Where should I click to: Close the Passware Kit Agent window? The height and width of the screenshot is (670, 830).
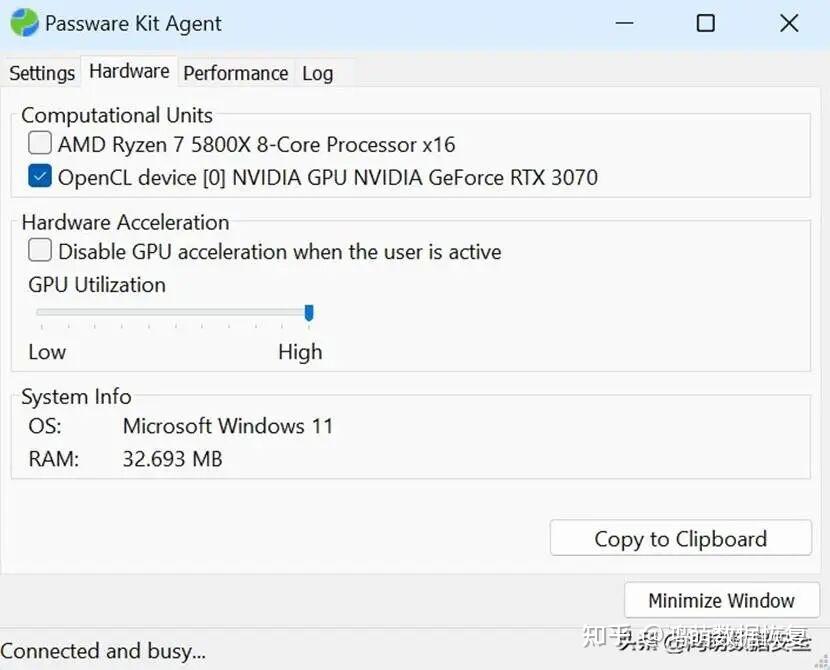789,23
